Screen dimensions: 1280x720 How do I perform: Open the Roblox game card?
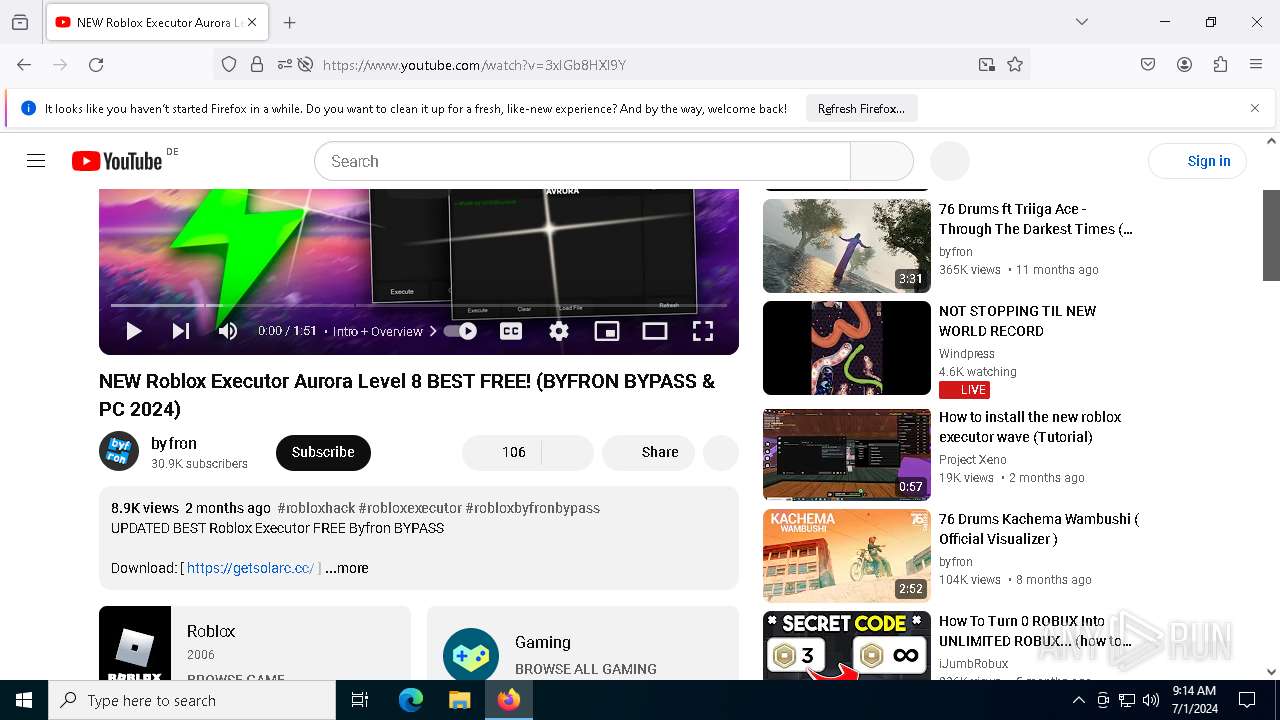coord(255,643)
